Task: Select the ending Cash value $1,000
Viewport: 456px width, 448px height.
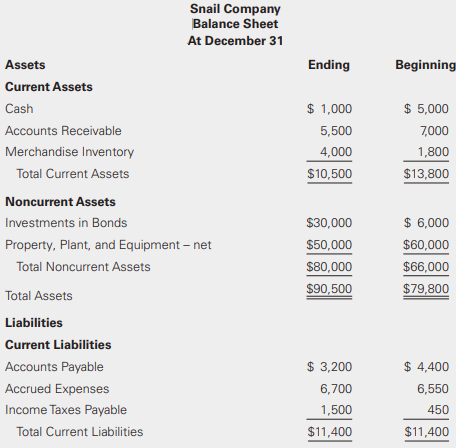Action: pos(329,109)
